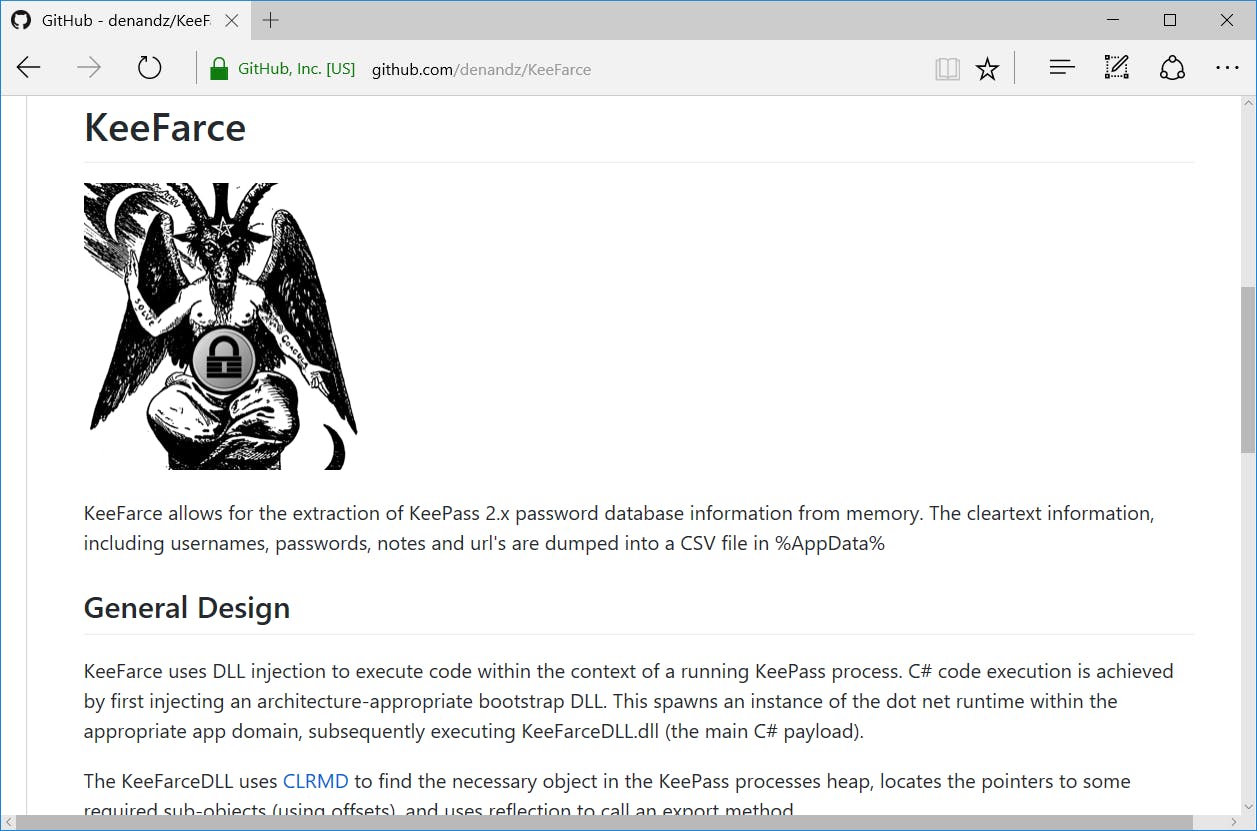The height and width of the screenshot is (831, 1257).
Task: Click the green security padlock icon
Action: 218,69
